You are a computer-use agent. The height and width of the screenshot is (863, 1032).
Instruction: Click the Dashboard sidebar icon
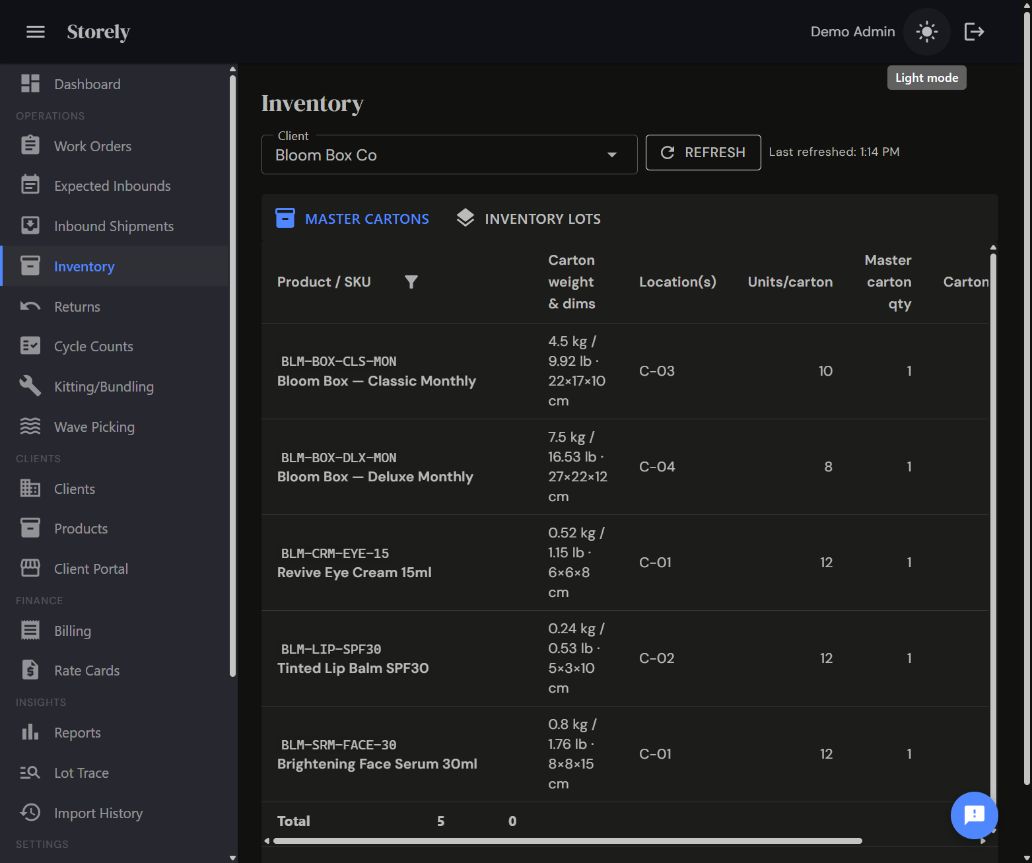(x=30, y=84)
